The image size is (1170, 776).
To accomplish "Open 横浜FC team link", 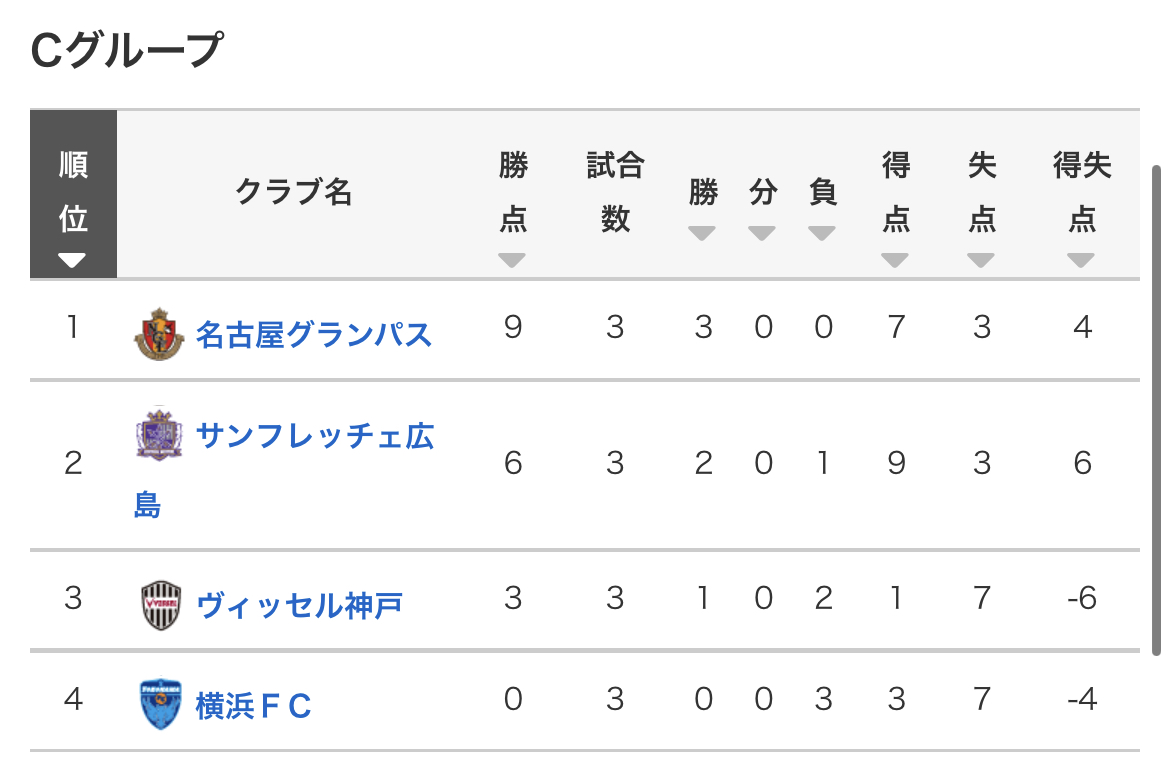I will 253,706.
